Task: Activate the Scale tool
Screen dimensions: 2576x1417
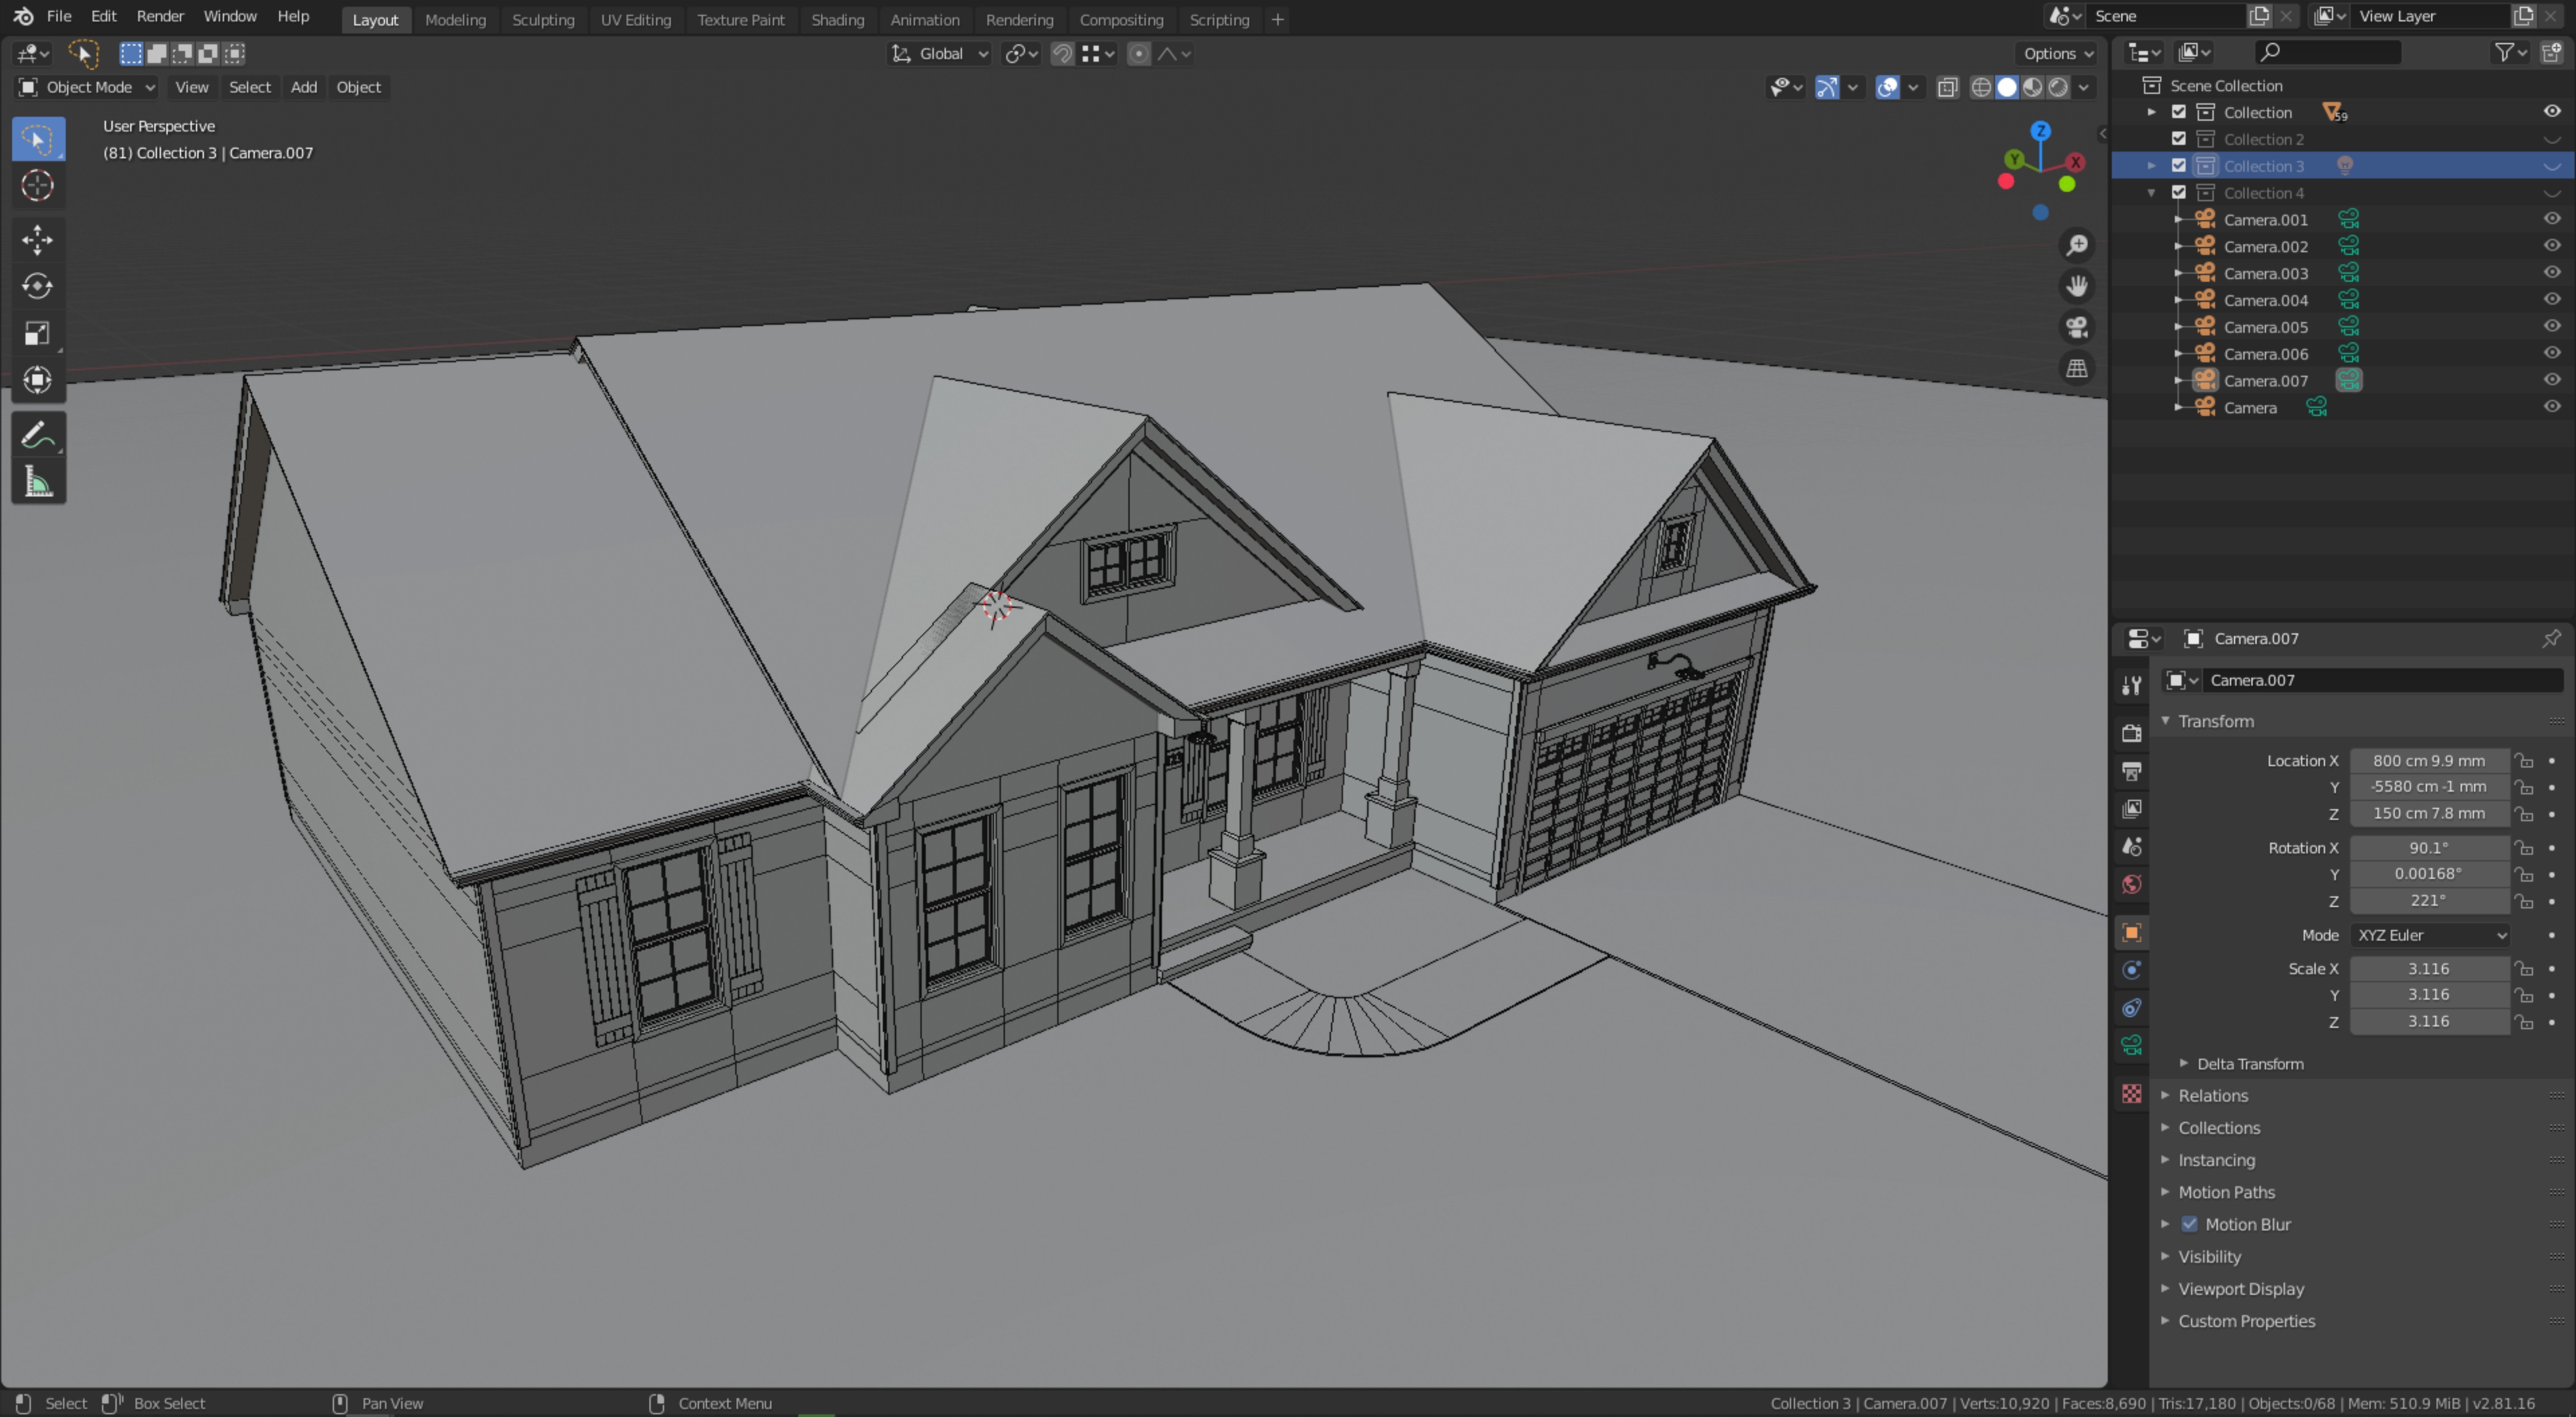Action: pyautogui.click(x=38, y=333)
